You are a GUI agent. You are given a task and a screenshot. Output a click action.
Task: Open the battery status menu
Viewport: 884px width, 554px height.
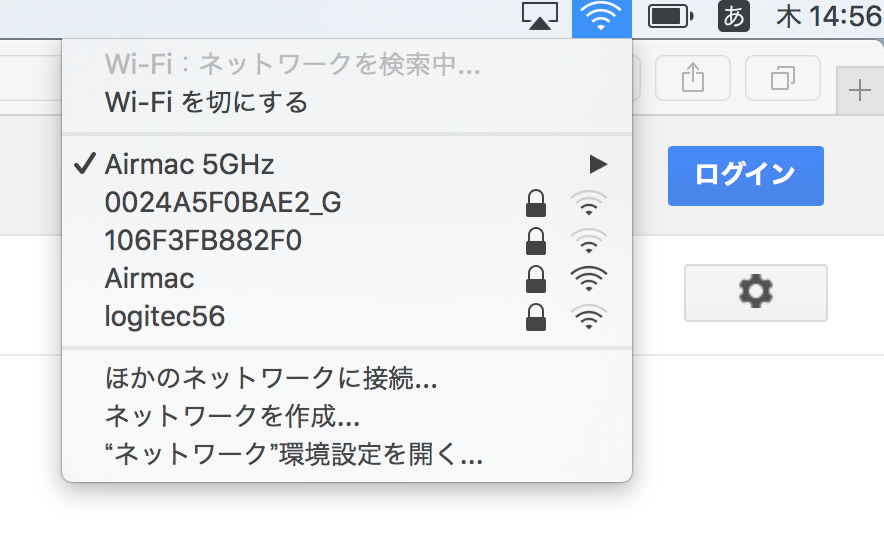(x=670, y=16)
